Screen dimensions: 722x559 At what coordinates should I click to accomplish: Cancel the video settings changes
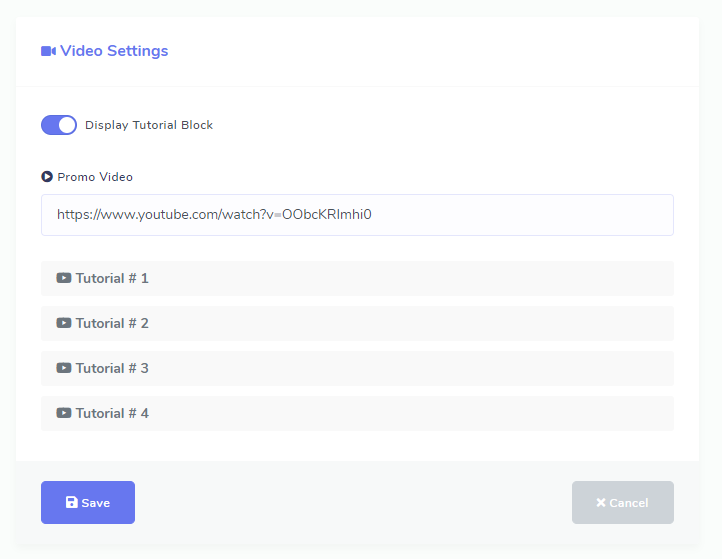tap(622, 503)
